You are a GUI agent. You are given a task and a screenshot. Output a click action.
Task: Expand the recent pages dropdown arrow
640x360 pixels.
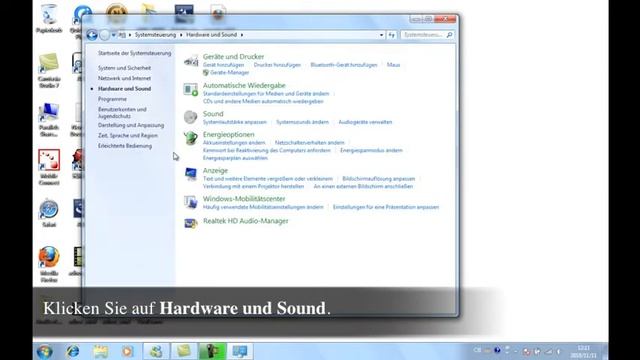click(x=113, y=35)
